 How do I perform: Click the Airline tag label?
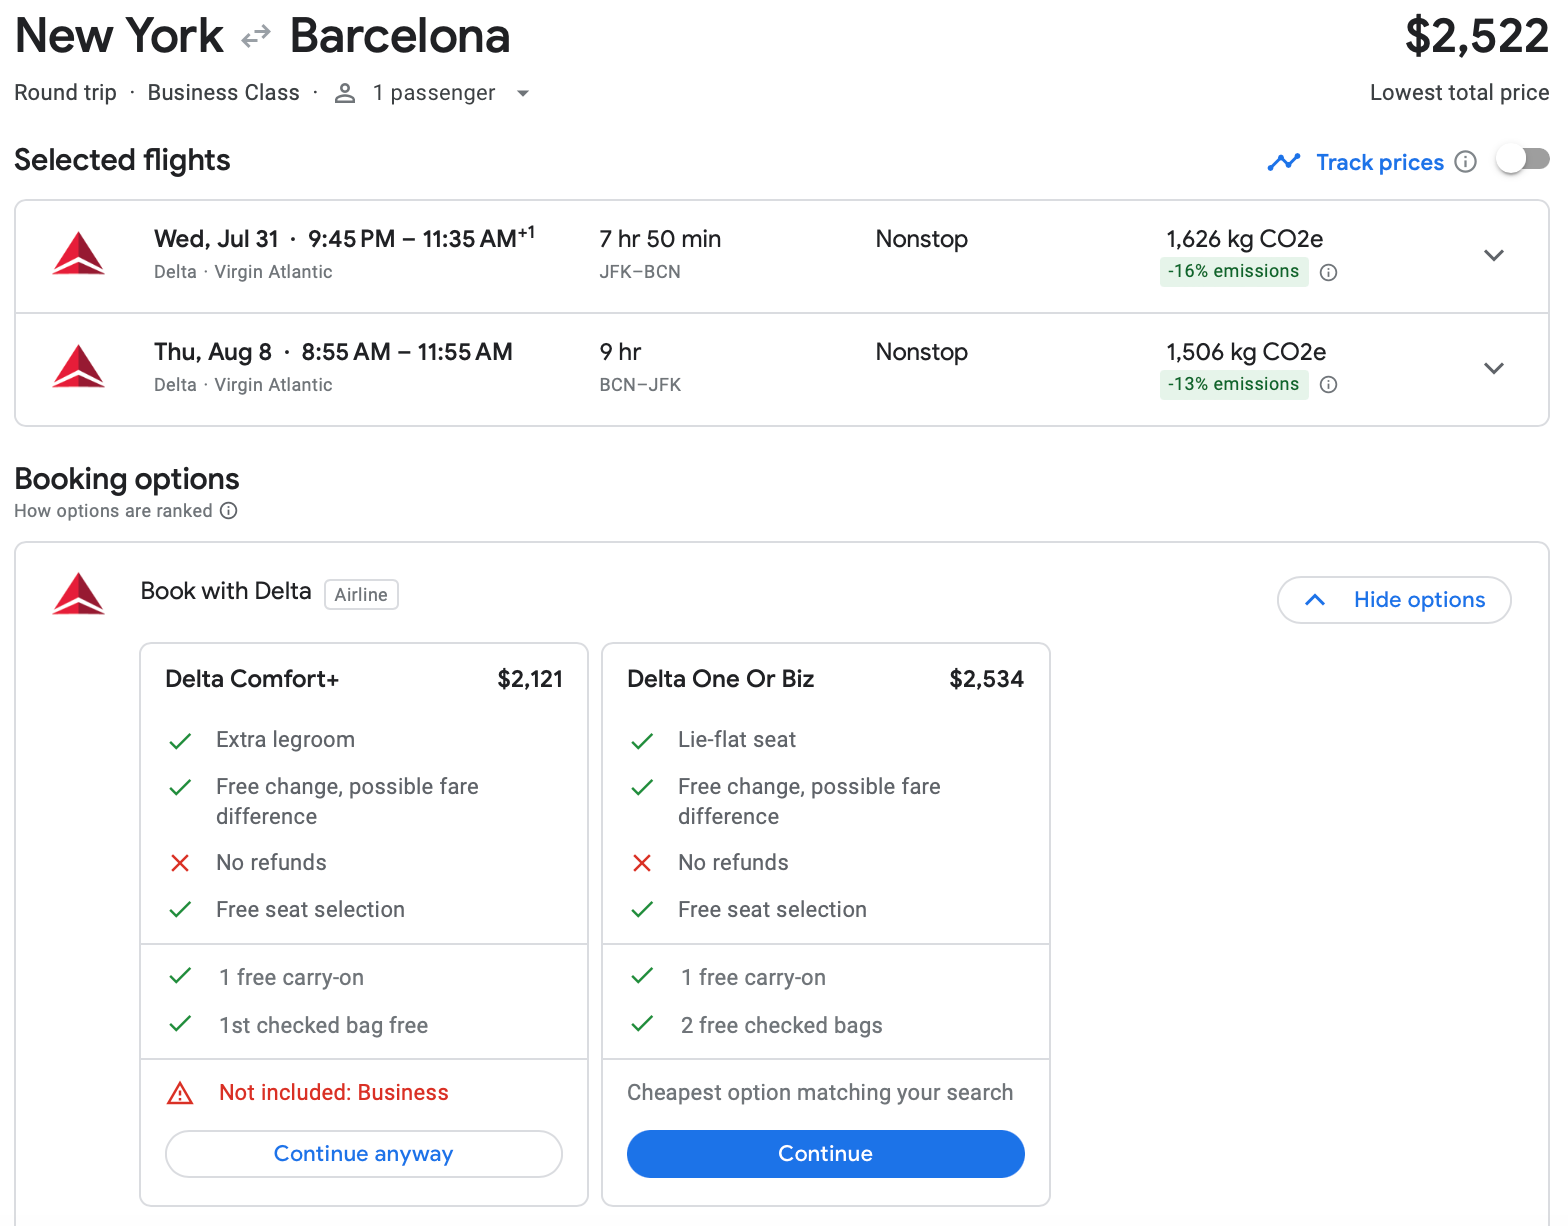click(x=361, y=595)
